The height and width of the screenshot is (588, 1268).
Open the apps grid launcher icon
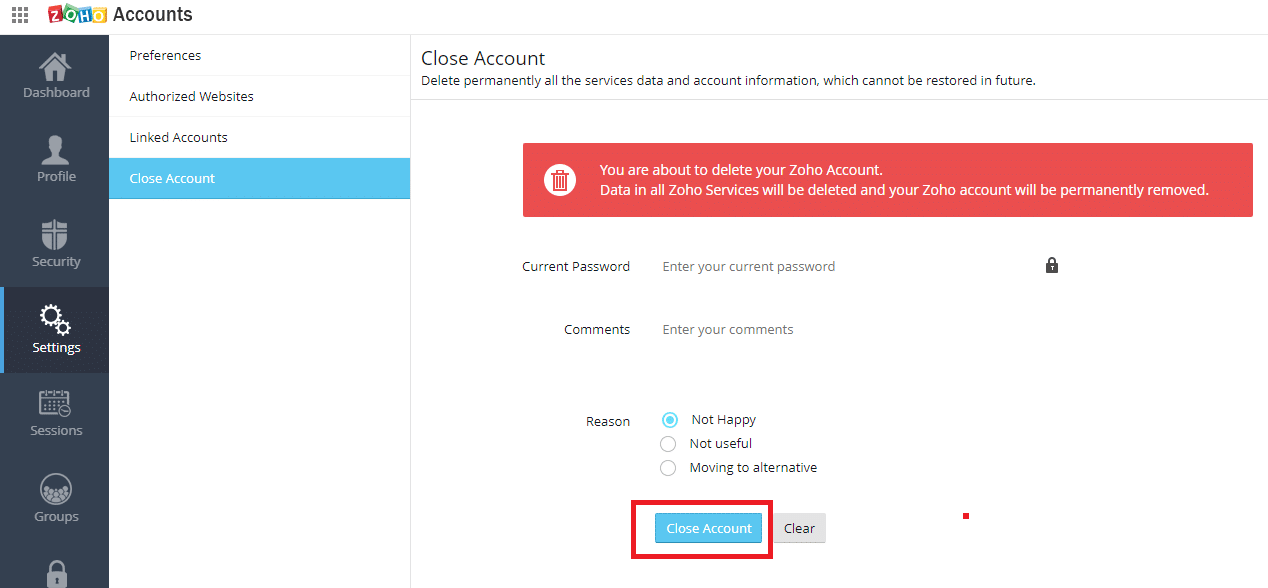19,15
